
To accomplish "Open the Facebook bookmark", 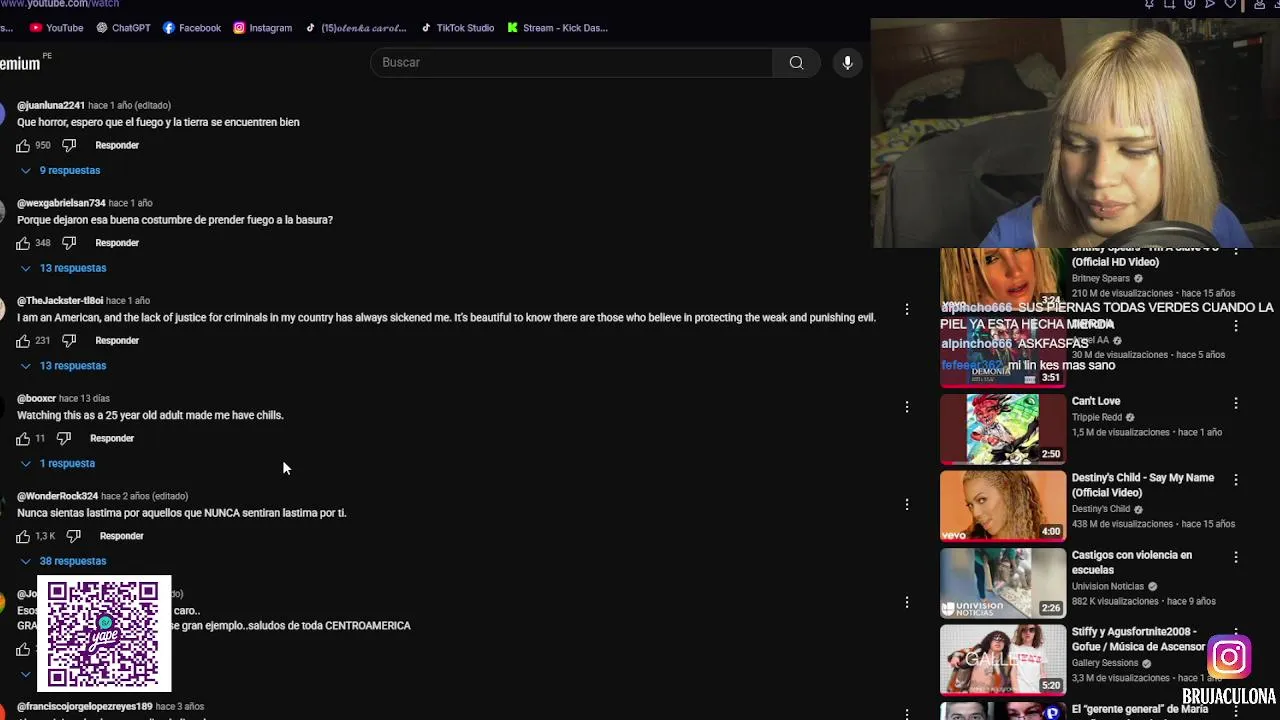I will (x=192, y=28).
